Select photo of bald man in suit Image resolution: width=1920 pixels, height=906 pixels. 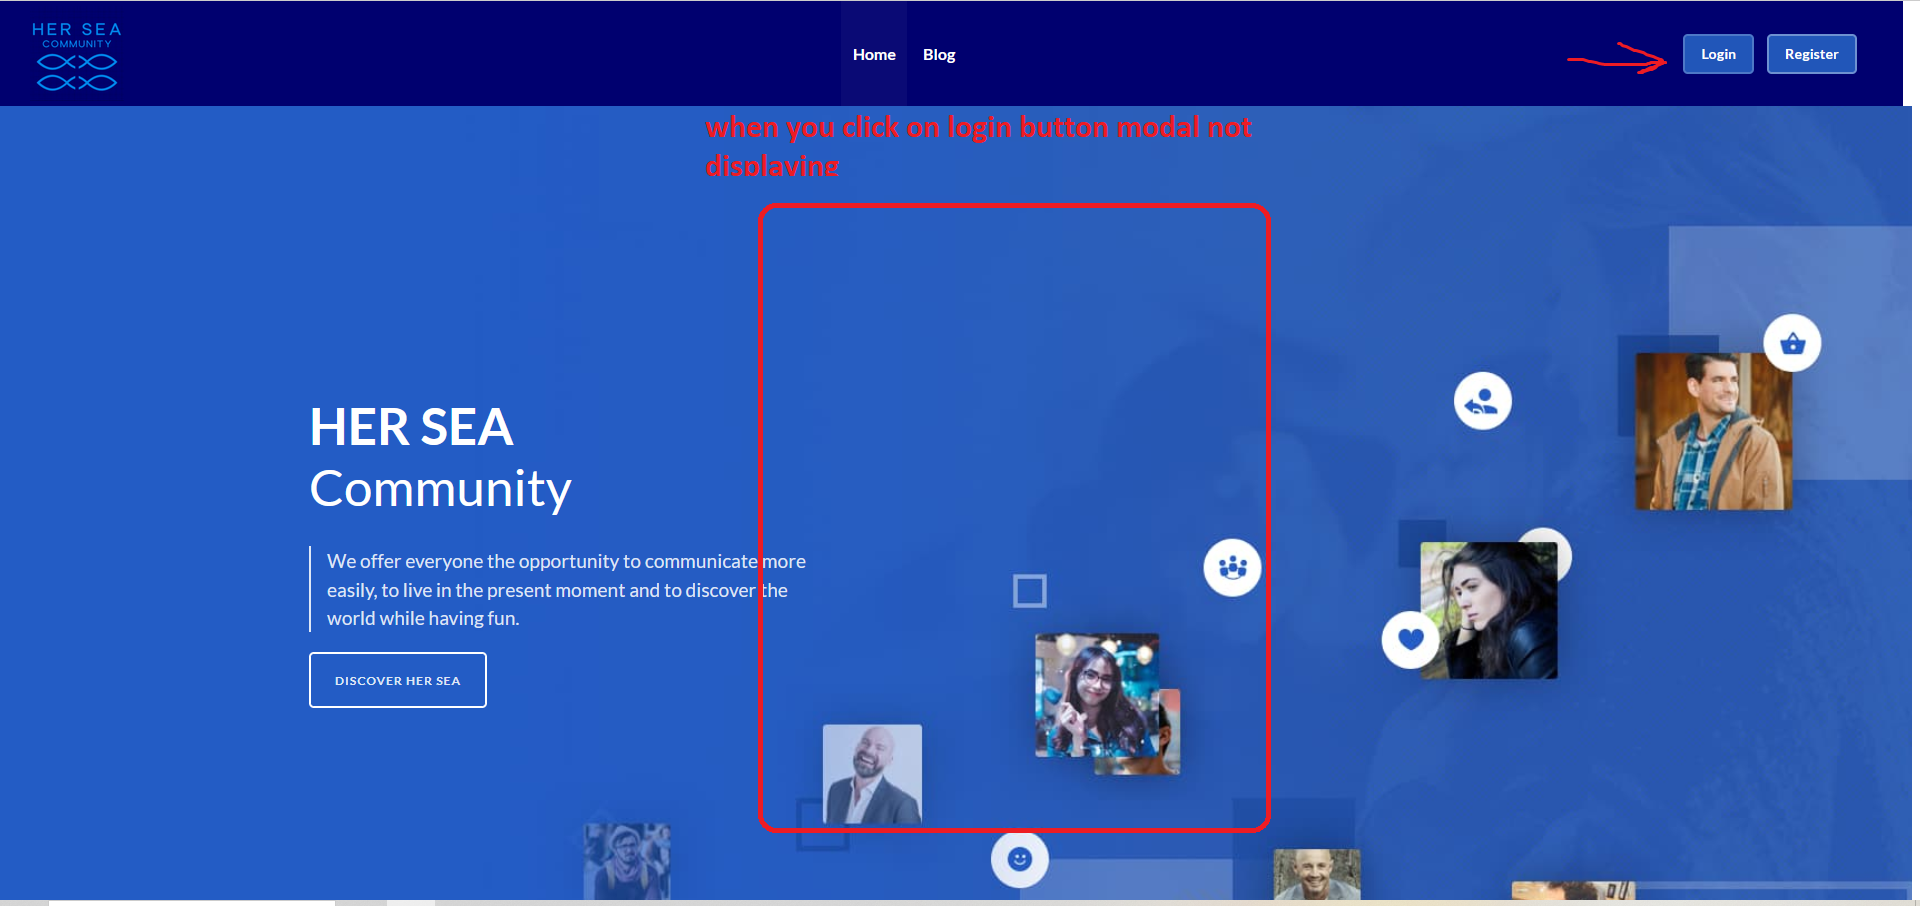coord(872,774)
